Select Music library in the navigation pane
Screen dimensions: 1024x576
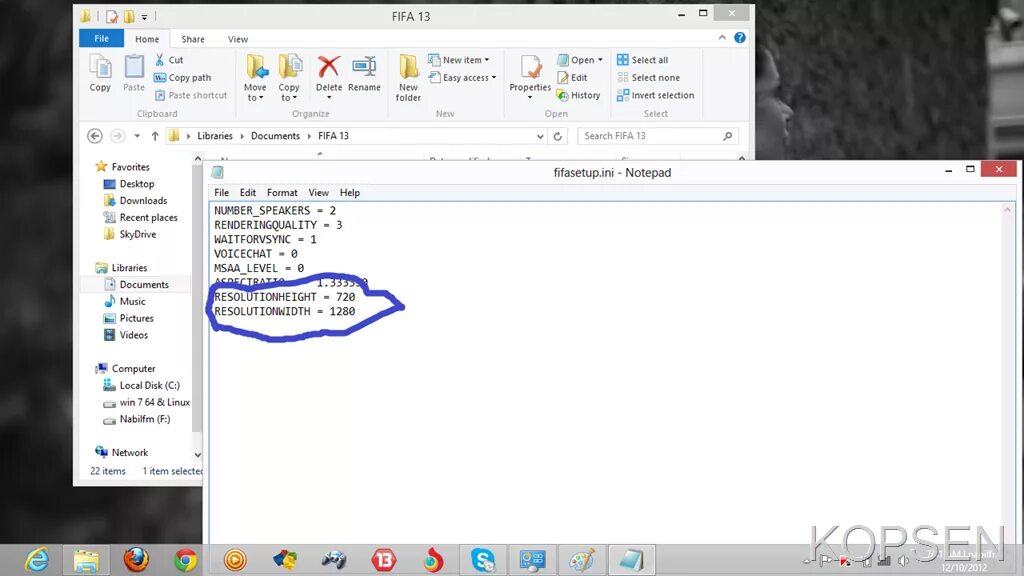tap(132, 301)
